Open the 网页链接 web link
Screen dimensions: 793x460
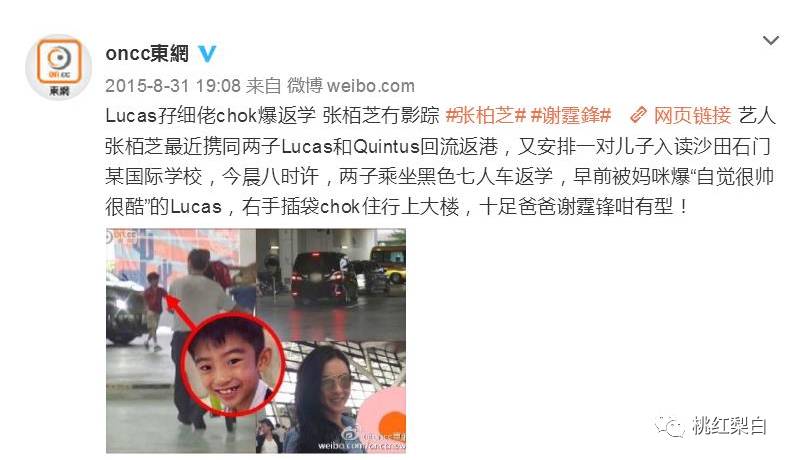(x=692, y=116)
